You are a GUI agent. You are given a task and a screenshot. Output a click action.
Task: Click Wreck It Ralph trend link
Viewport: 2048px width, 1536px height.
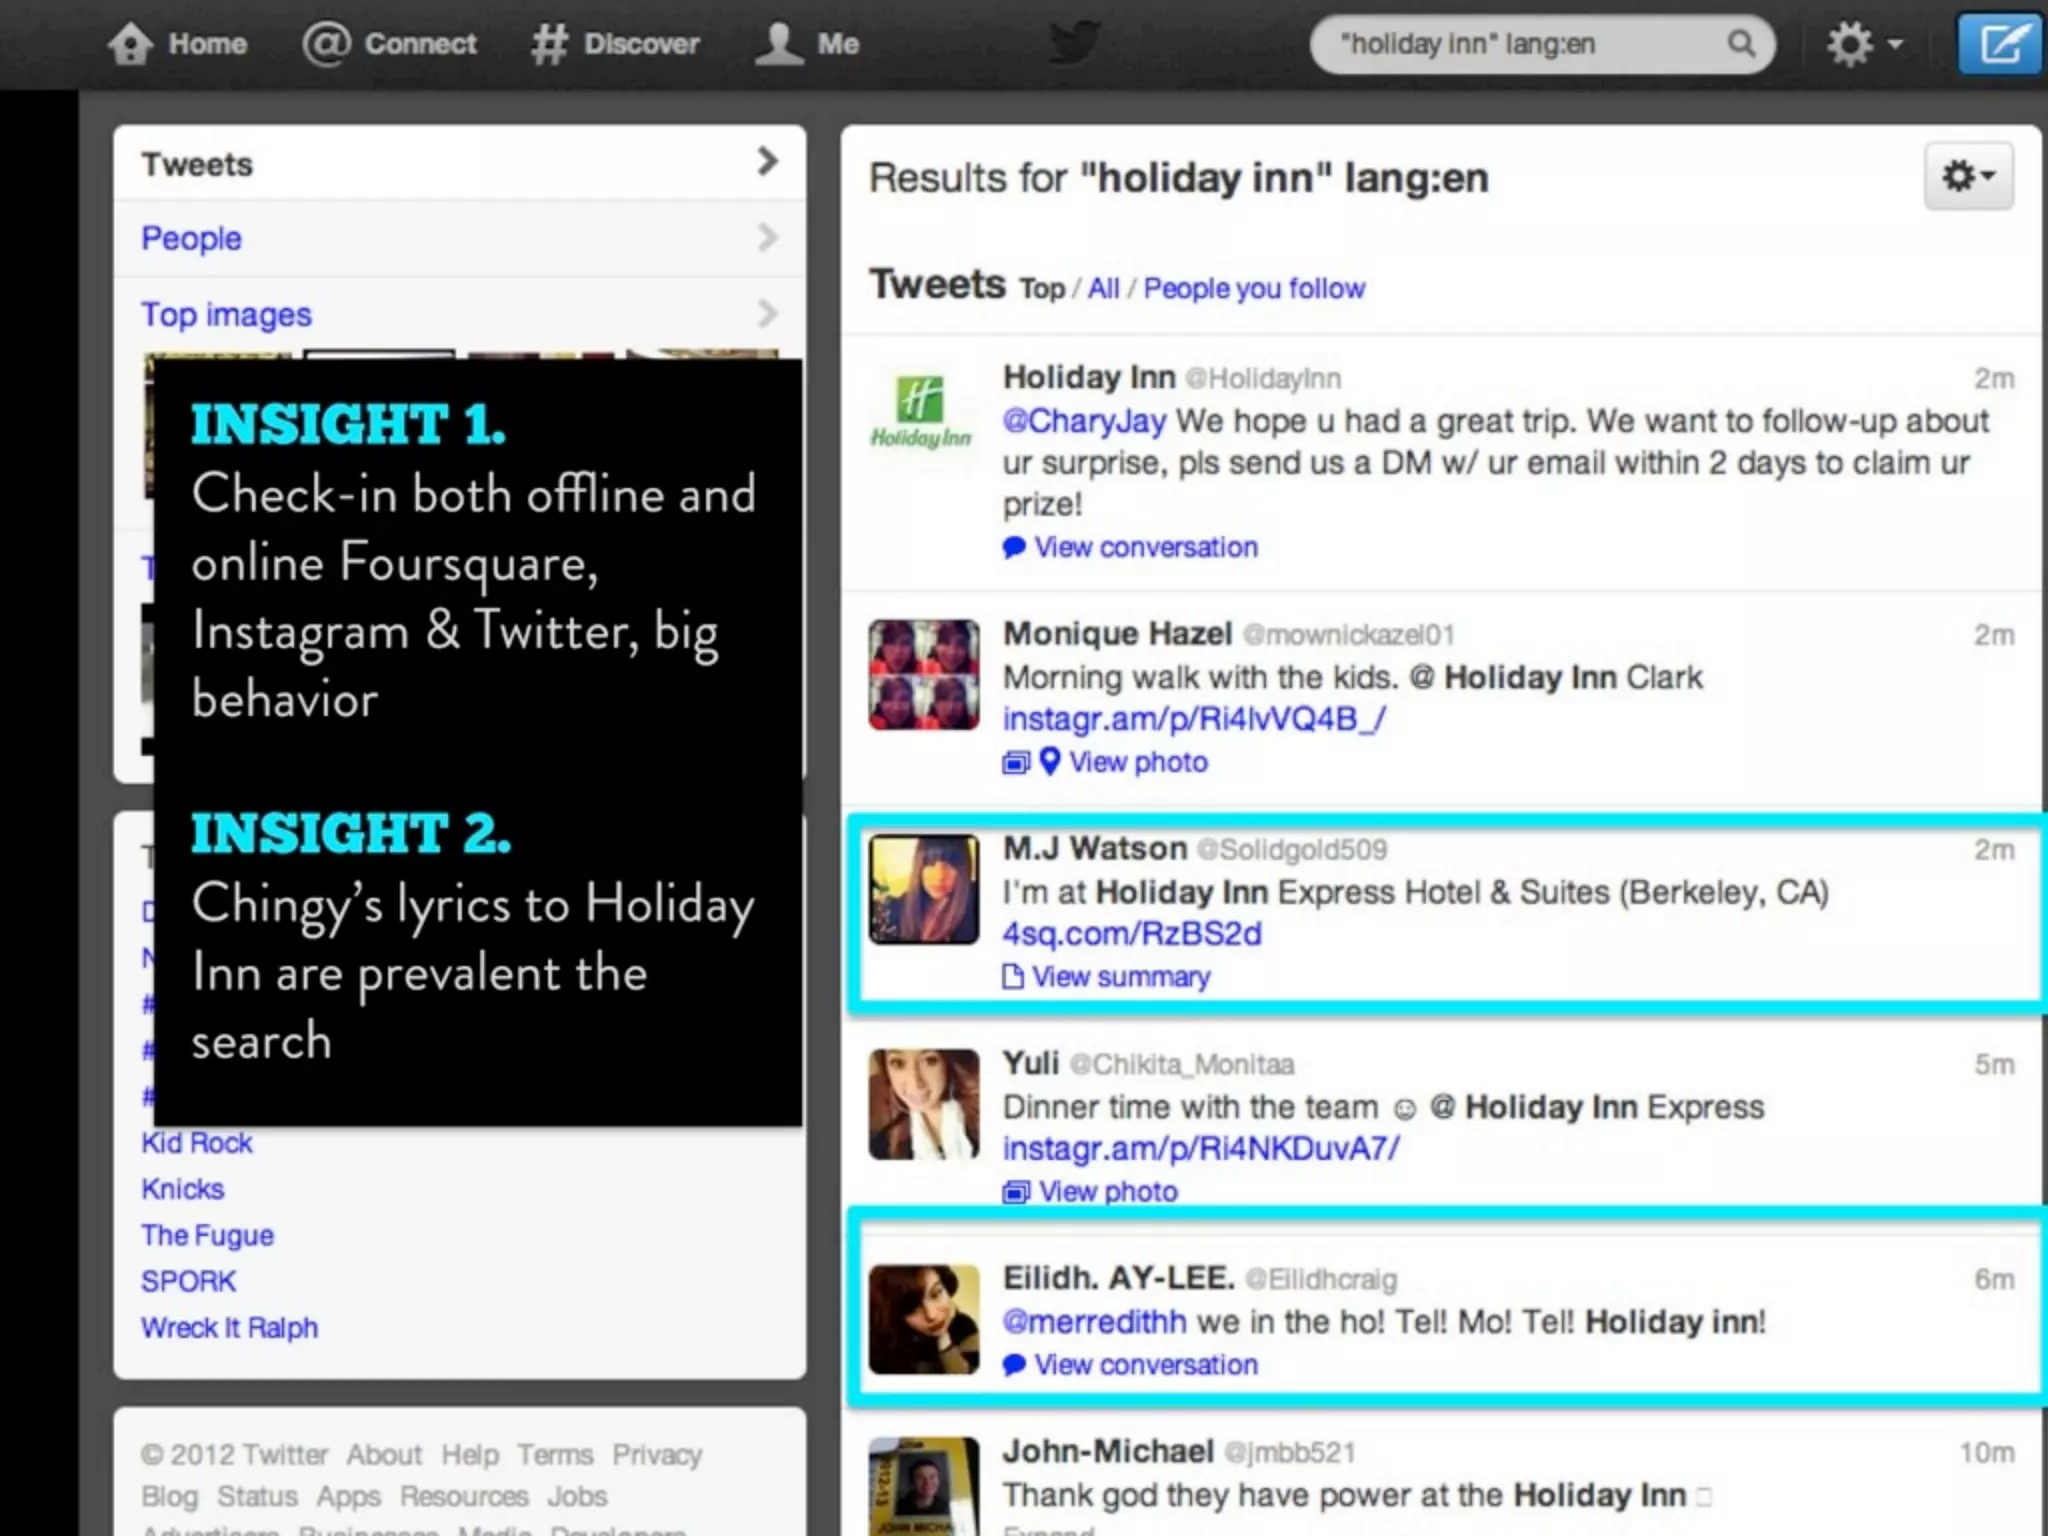(x=229, y=1328)
